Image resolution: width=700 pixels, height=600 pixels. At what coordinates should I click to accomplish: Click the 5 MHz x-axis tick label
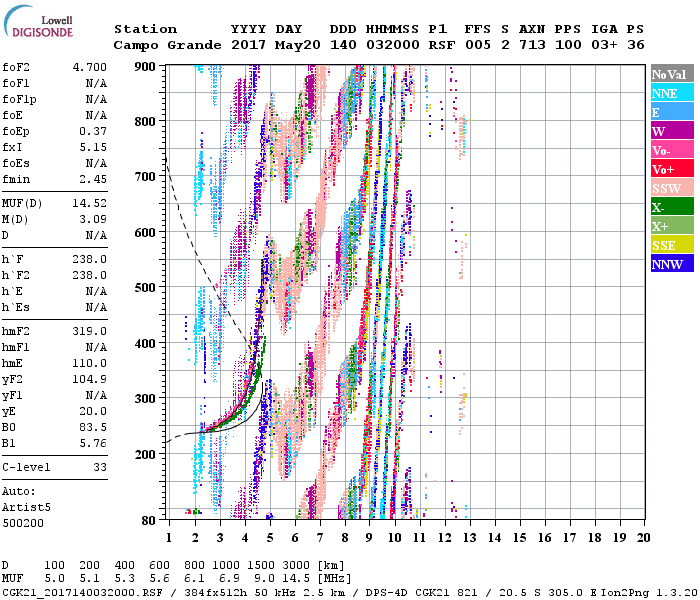coord(270,538)
